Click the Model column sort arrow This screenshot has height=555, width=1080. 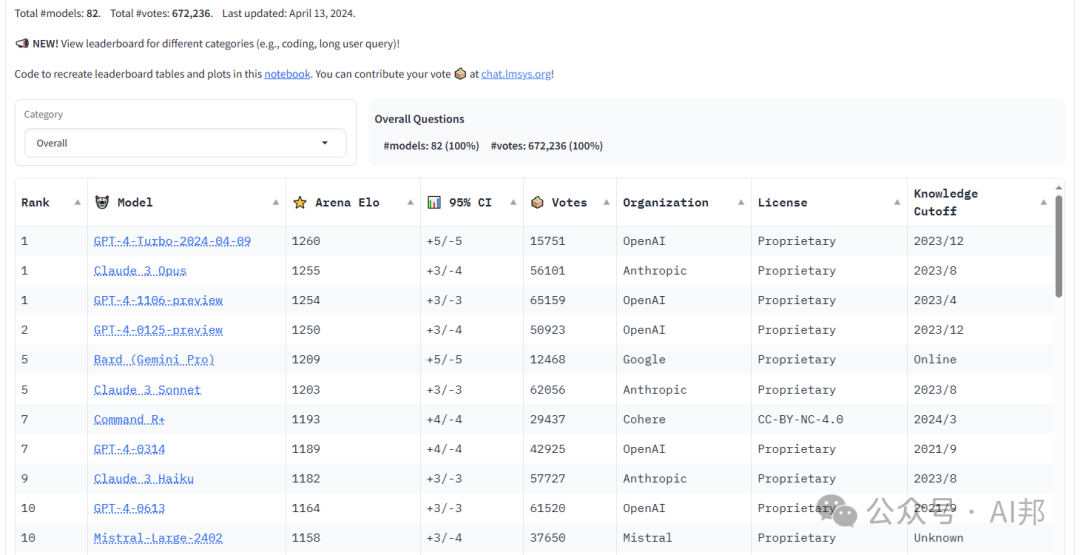[276, 203]
